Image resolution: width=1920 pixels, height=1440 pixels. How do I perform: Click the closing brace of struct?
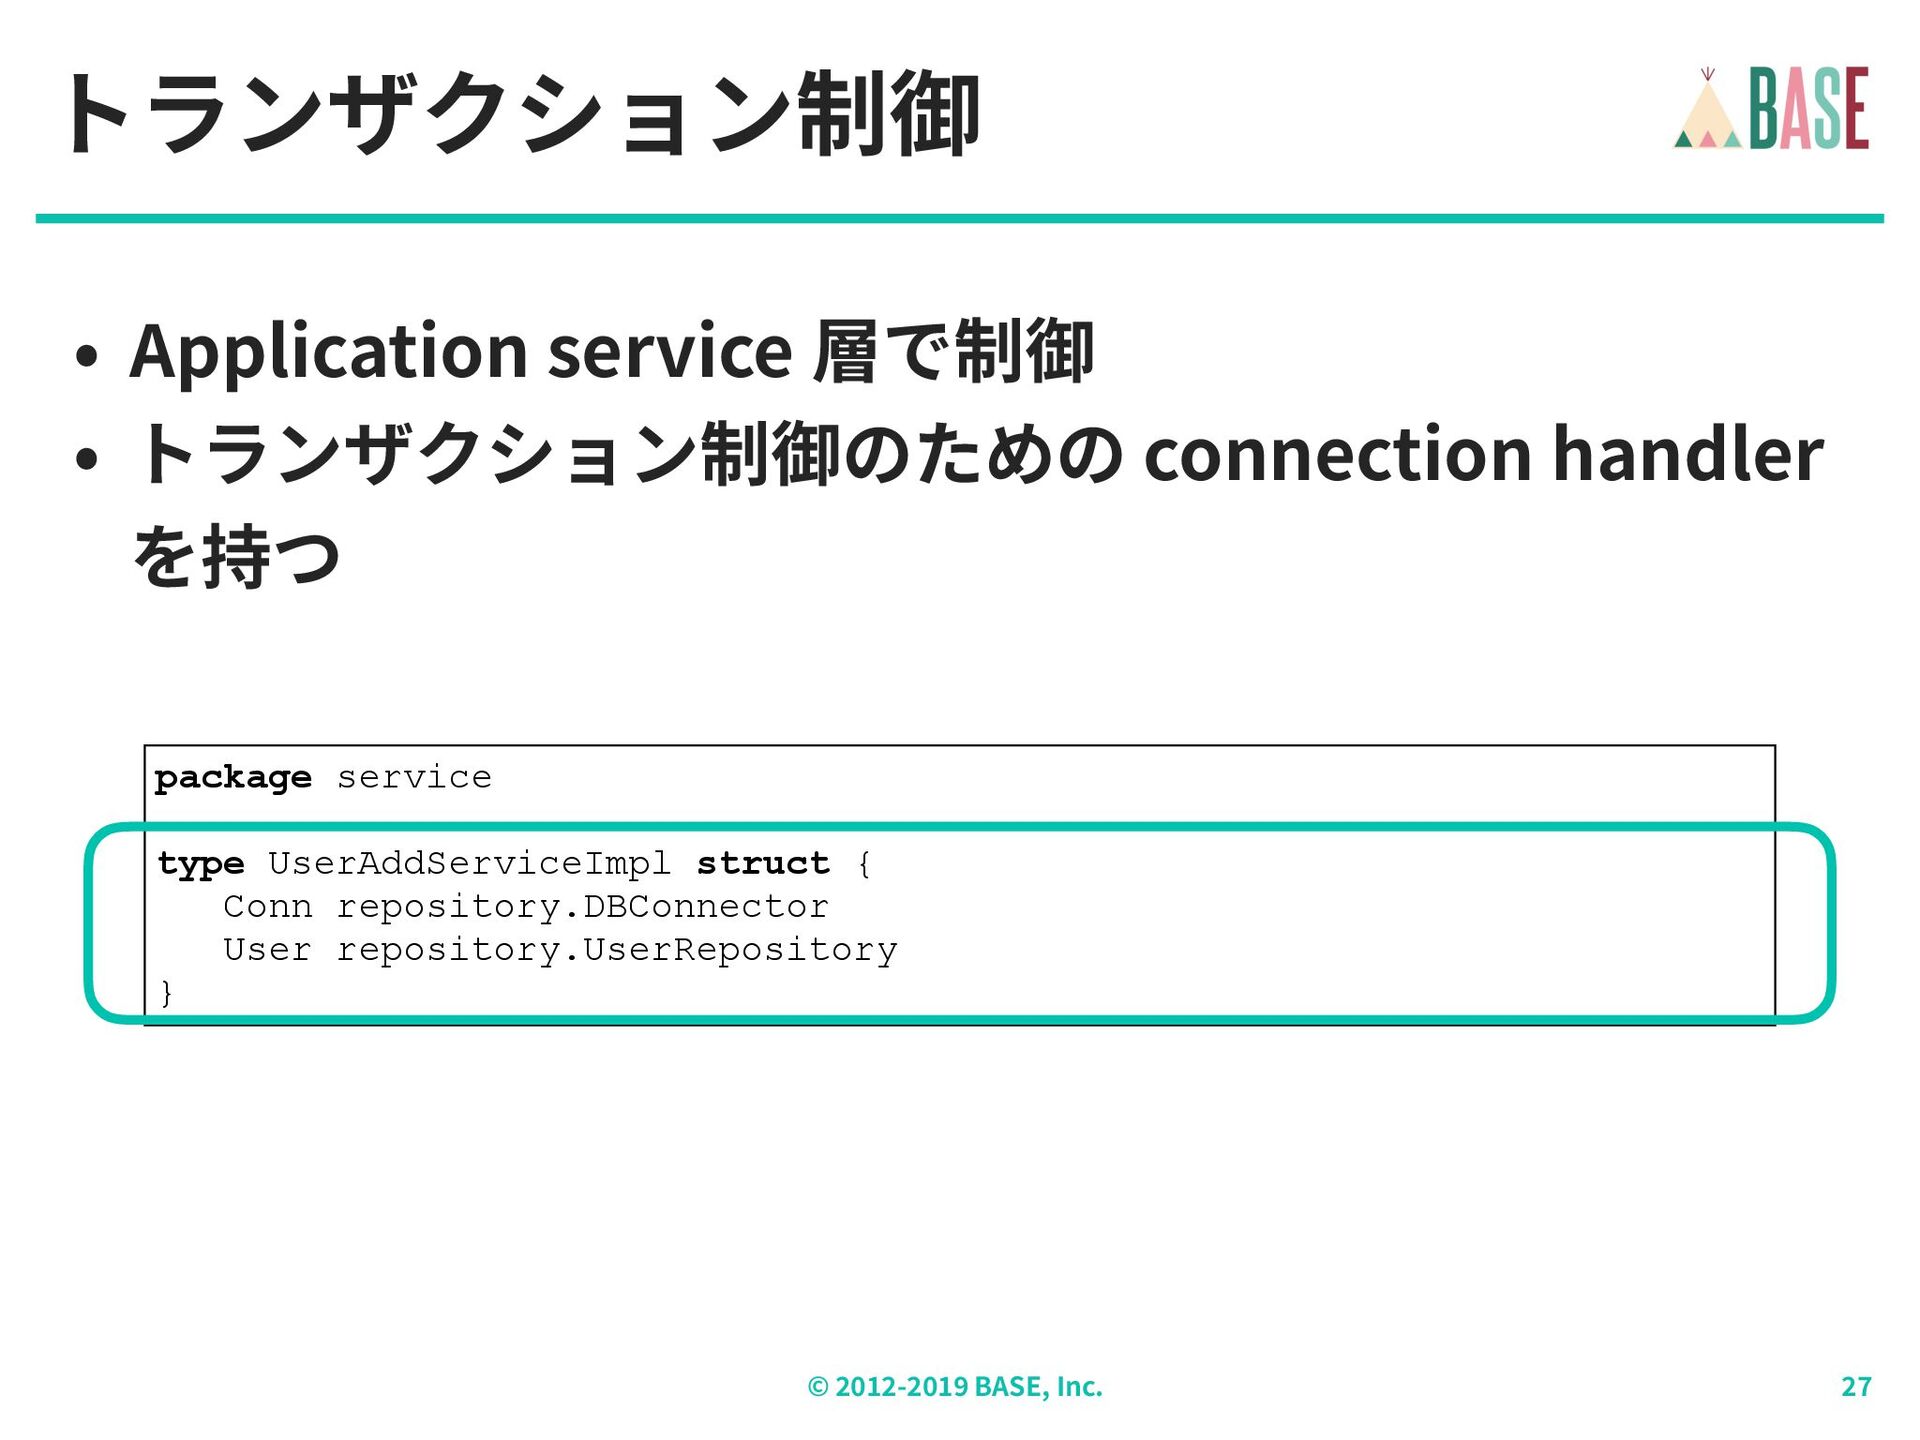166,993
